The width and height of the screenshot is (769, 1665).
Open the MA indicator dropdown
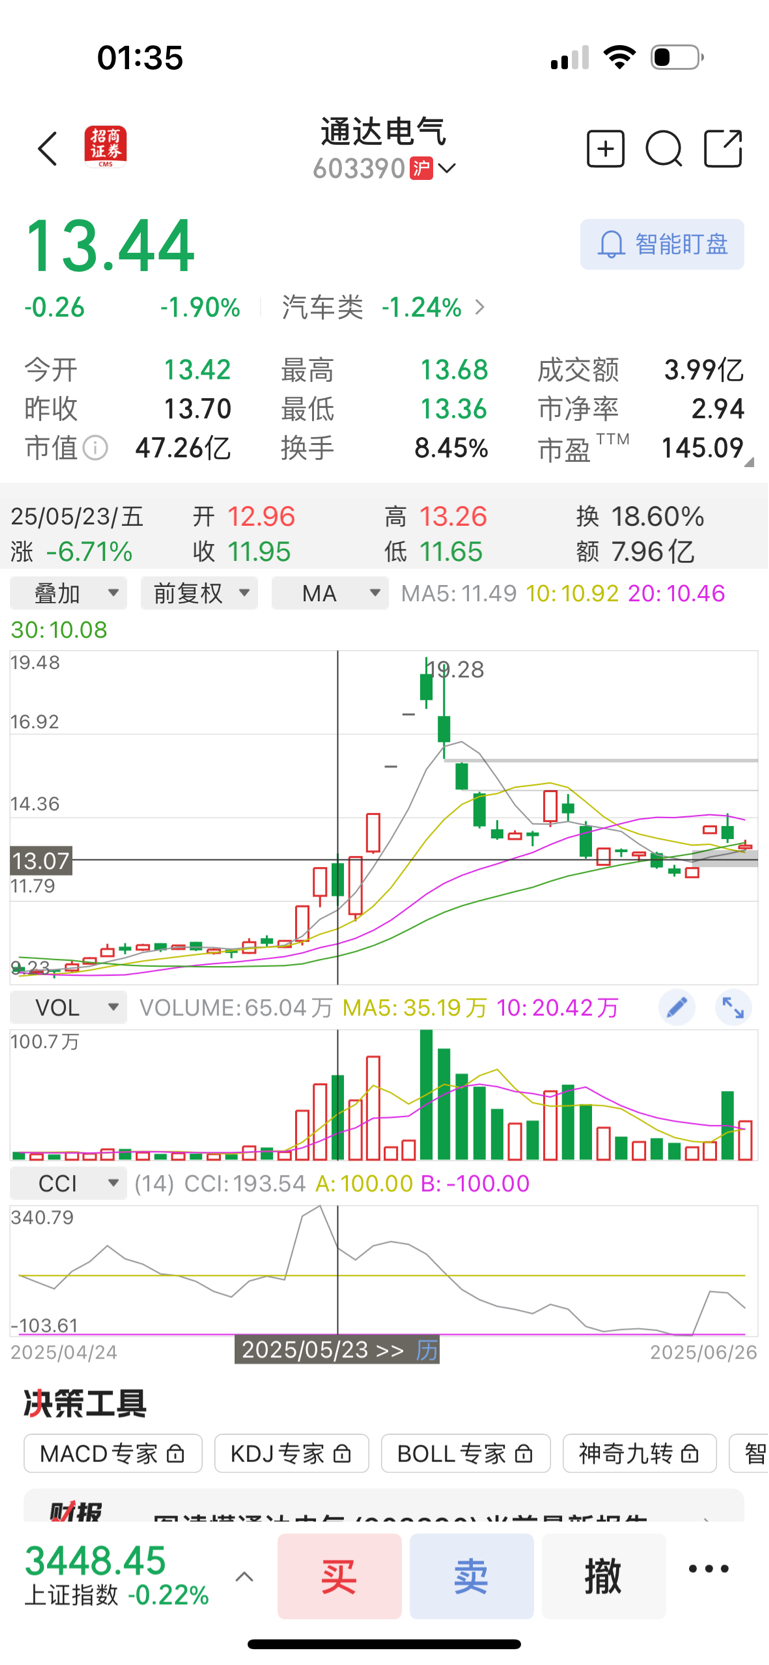tap(330, 593)
